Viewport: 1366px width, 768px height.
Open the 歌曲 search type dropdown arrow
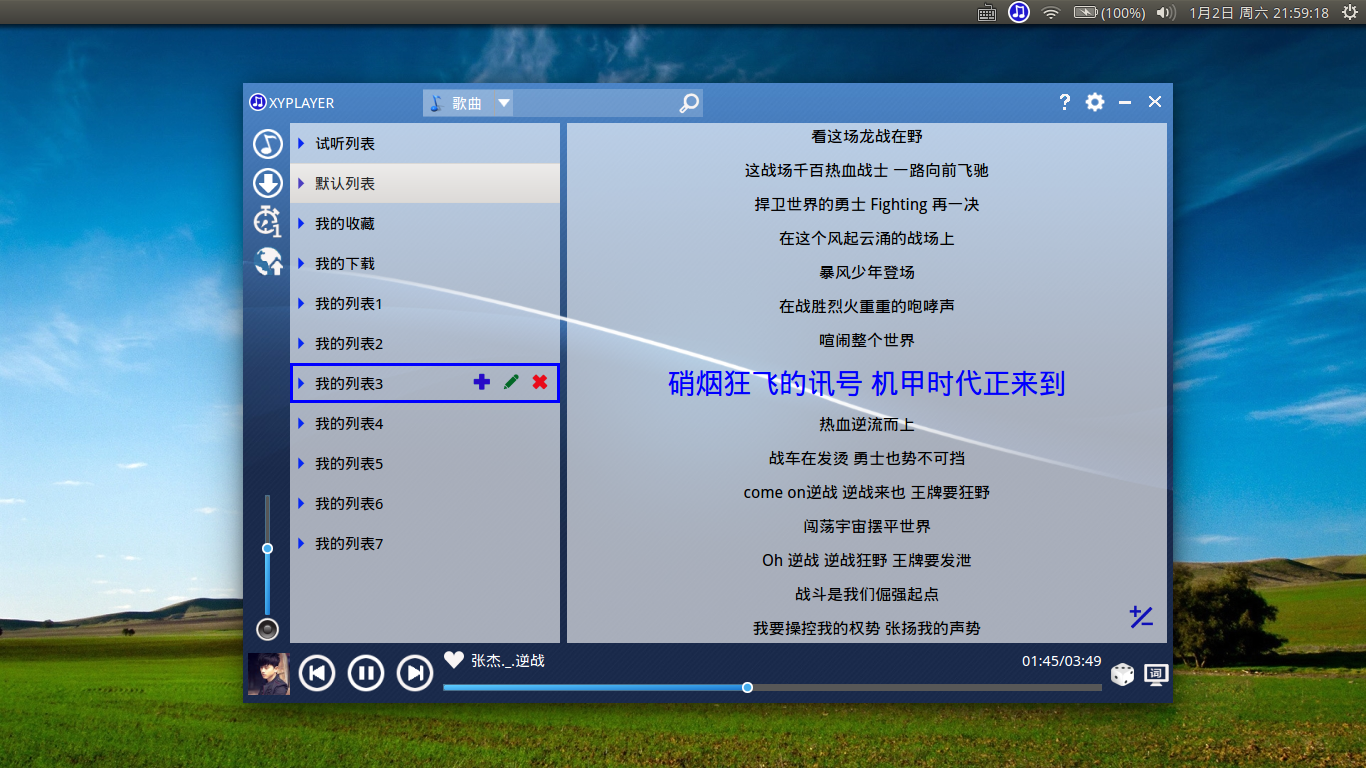point(504,103)
